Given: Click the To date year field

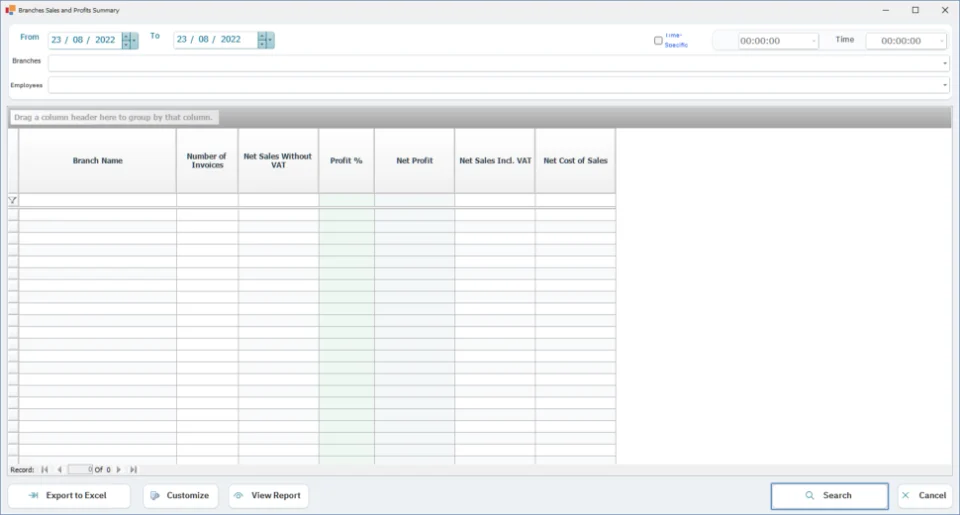Looking at the screenshot, I should point(230,39).
